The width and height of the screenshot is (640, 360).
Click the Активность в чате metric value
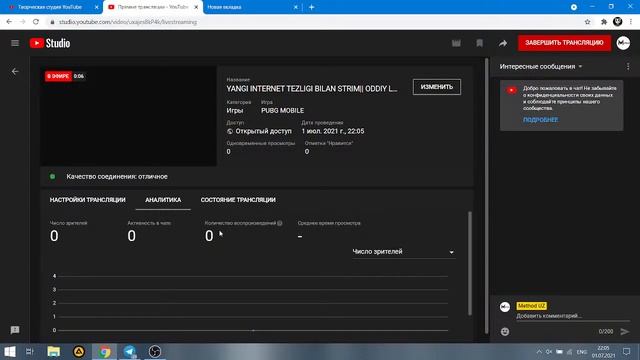[131, 236]
